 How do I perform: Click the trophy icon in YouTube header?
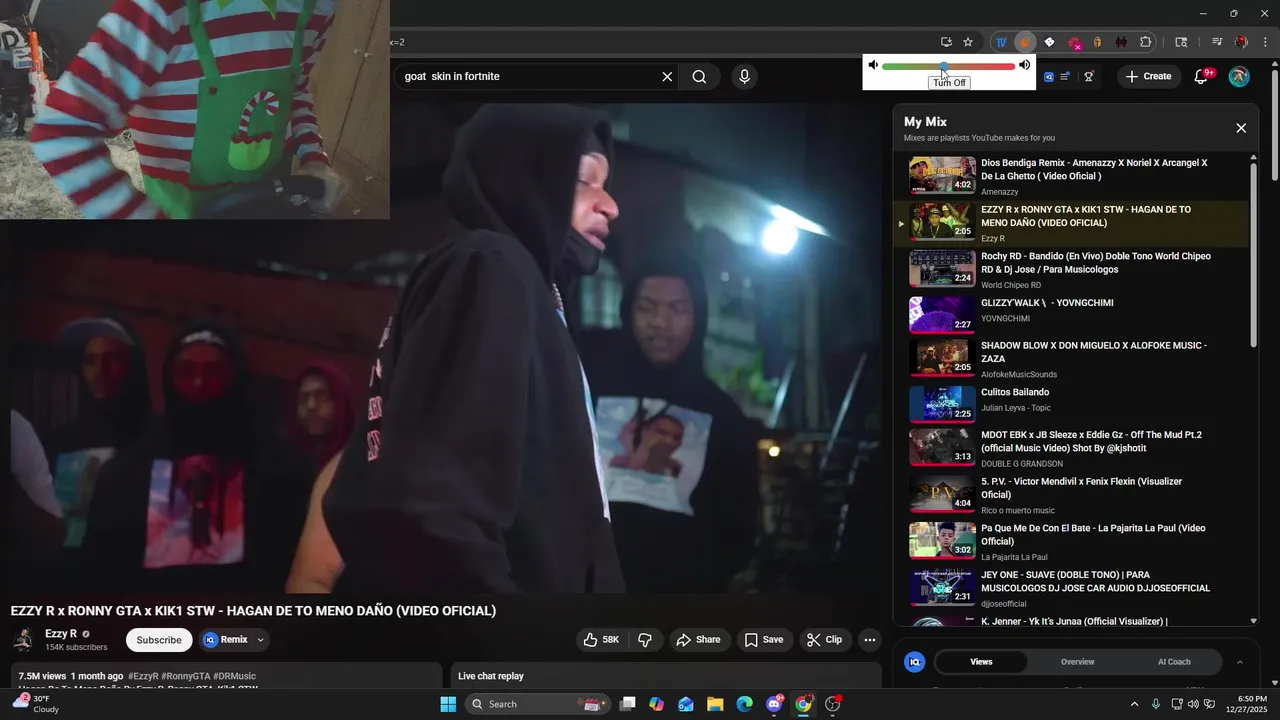coord(1089,77)
